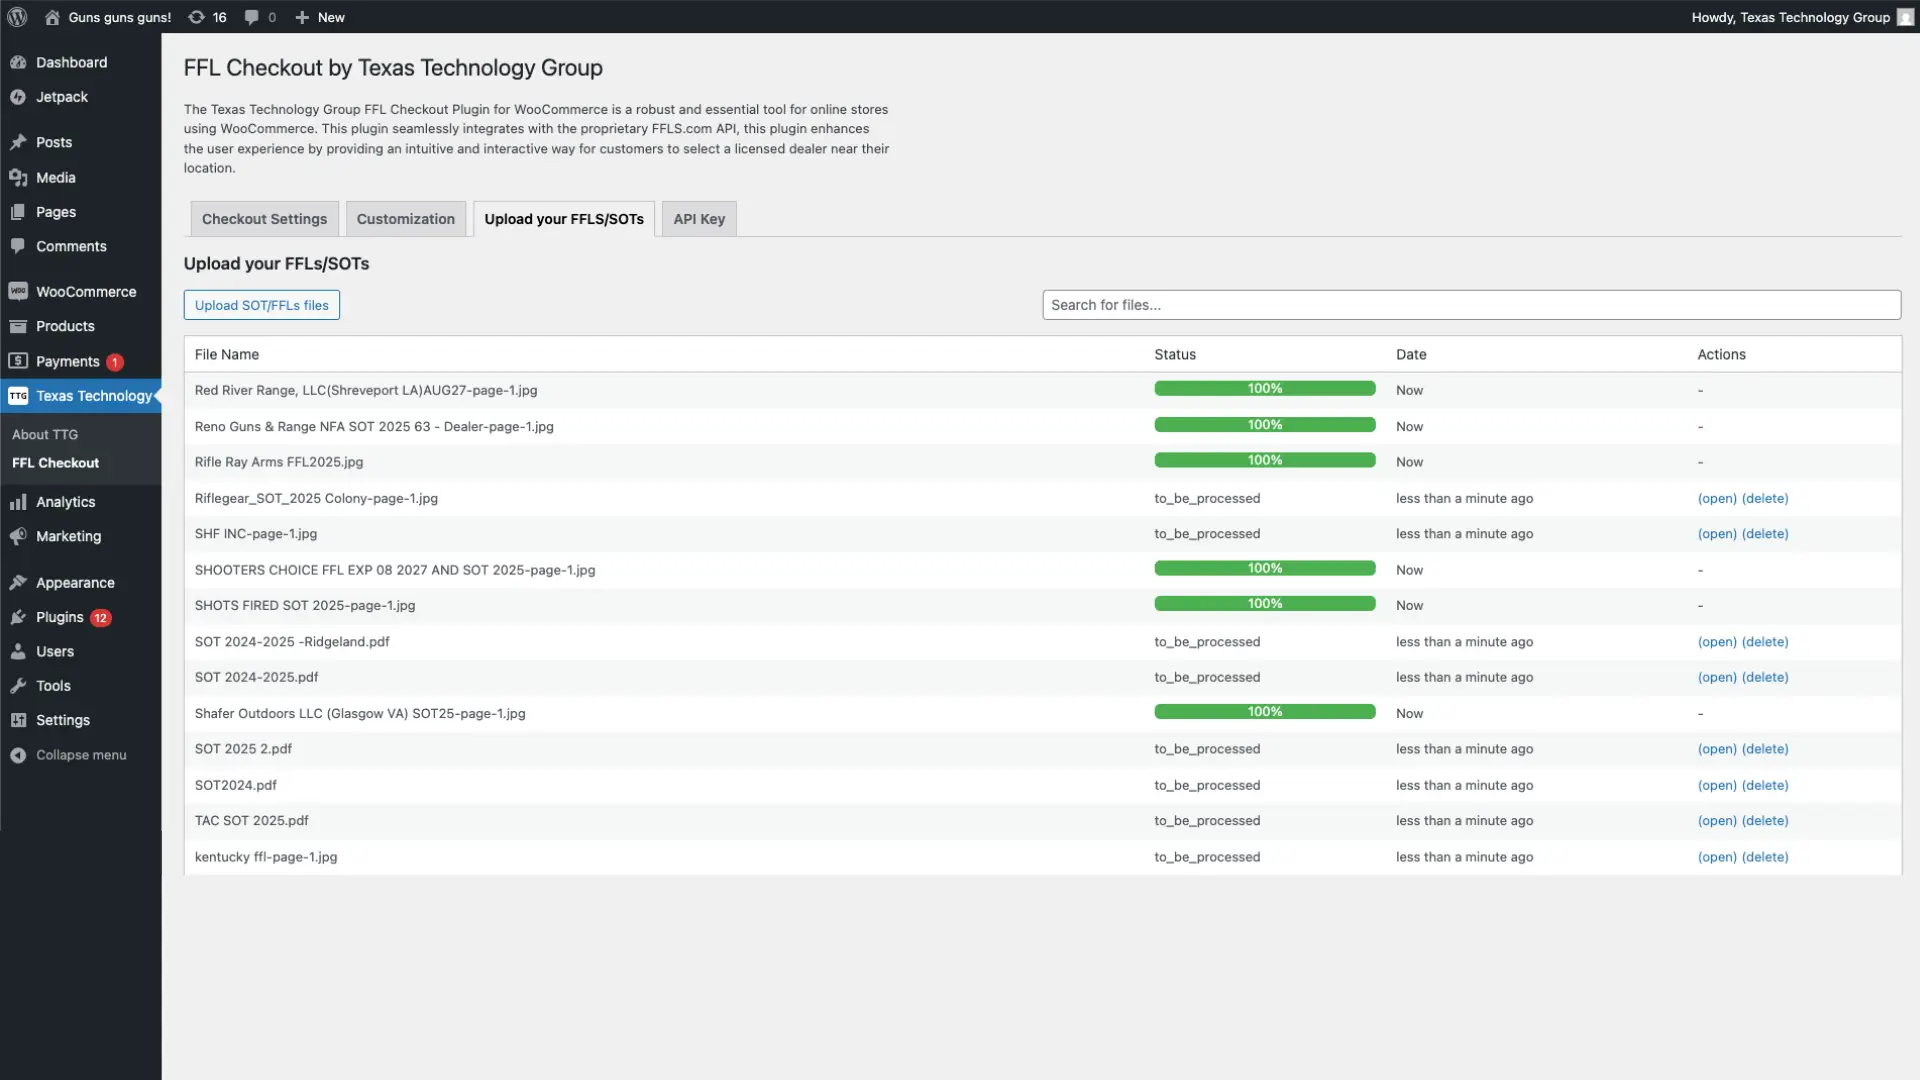1920x1080 pixels.
Task: Click Upload SOT/FFLs files button
Action: pos(262,305)
